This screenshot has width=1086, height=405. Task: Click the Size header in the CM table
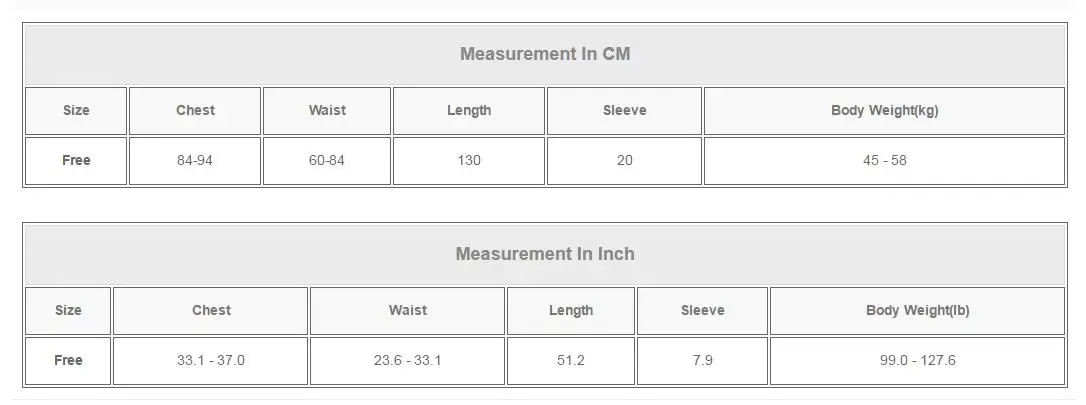click(x=76, y=110)
